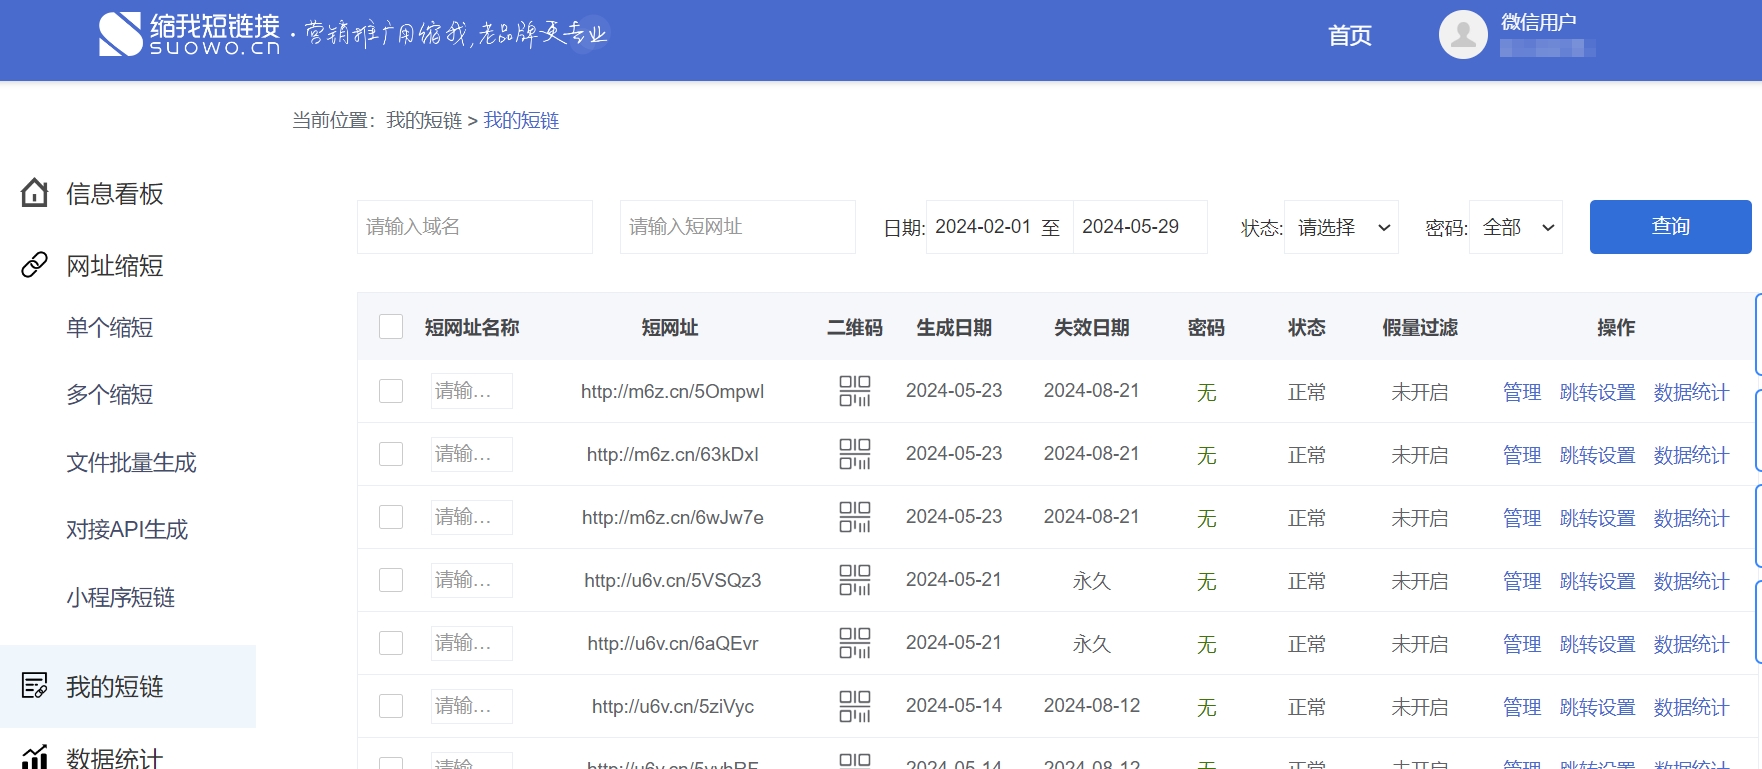Toggle the select-all checkbox in table header
Screen dimensions: 1762x769
tap(391, 327)
